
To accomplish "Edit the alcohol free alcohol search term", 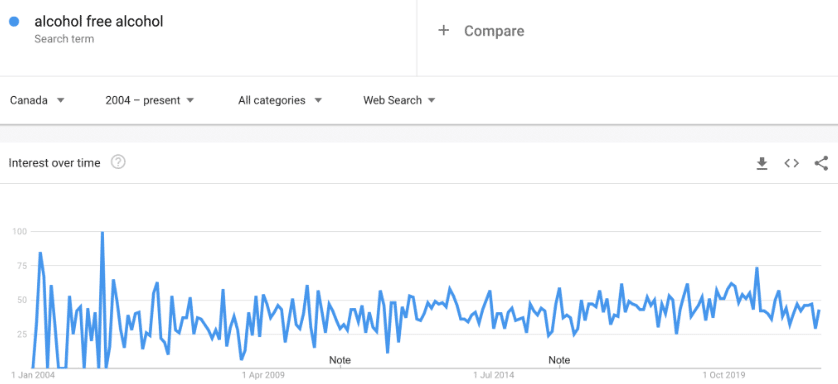I will (99, 21).
